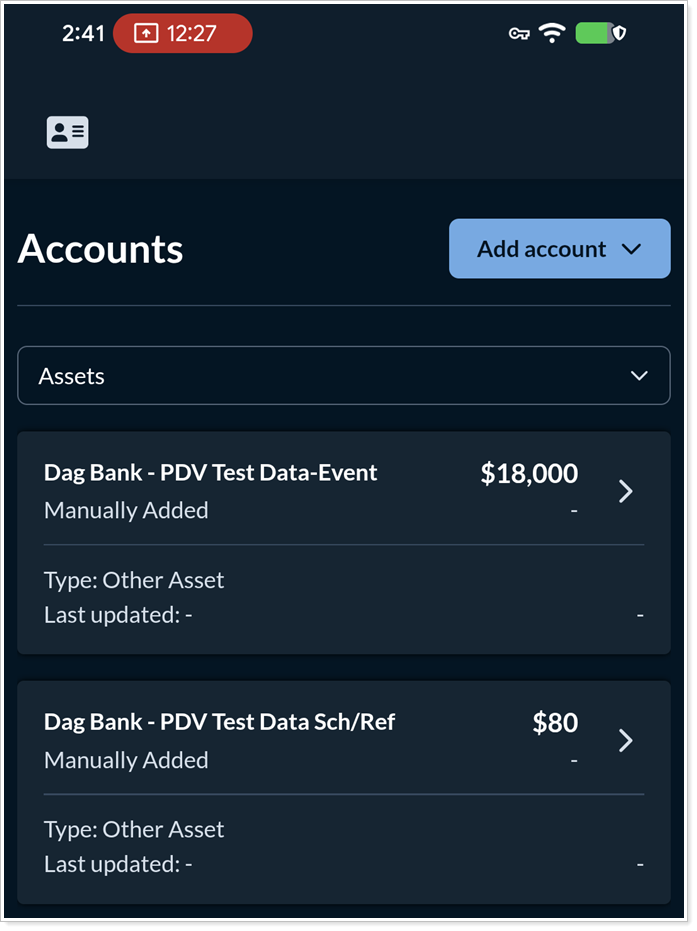This screenshot has height=931, width=697.
Task: Tap the Wi-Fi status icon
Action: (551, 33)
